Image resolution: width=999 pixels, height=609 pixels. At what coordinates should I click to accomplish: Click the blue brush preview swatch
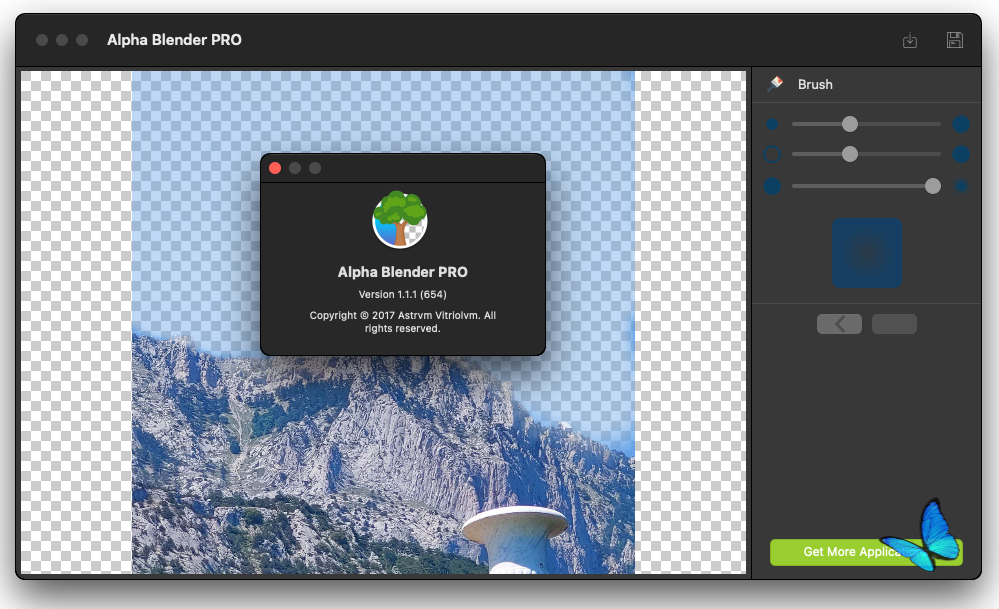pyautogui.click(x=866, y=253)
